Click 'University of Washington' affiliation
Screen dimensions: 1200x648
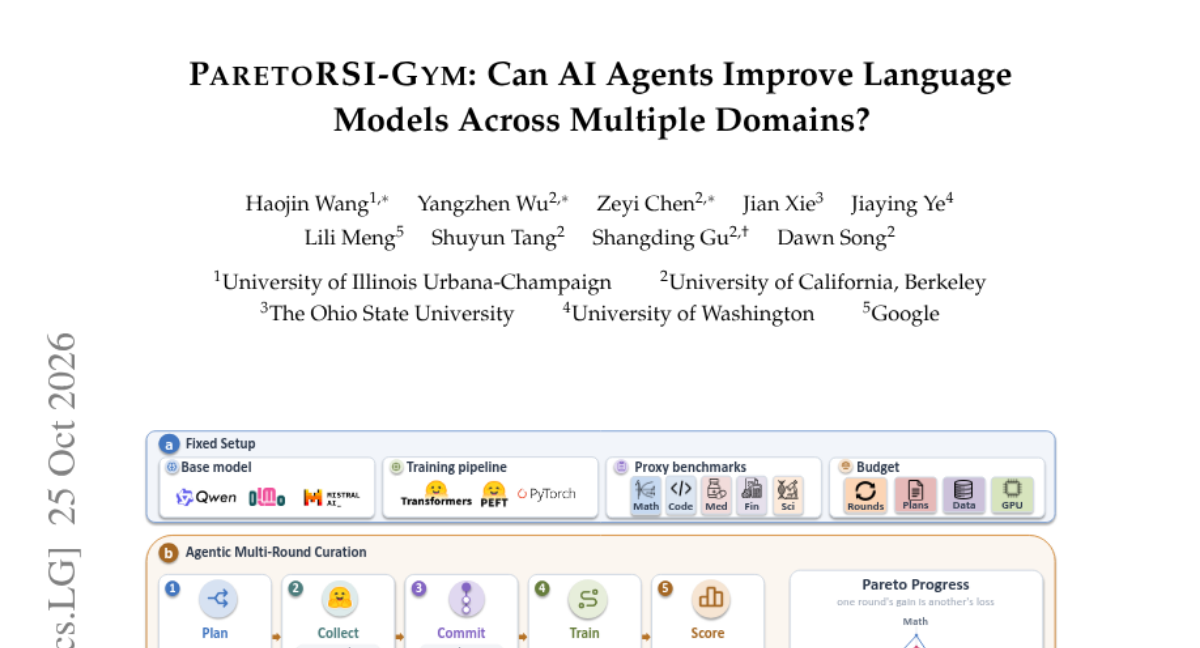coord(693,314)
